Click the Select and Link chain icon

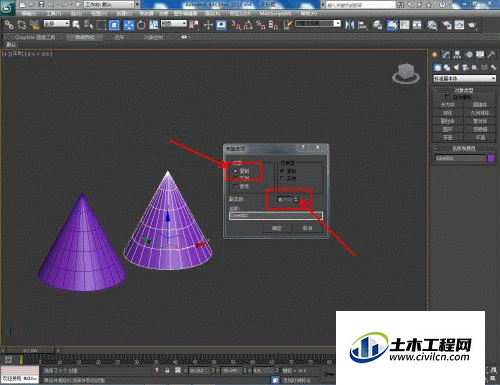coord(9,25)
